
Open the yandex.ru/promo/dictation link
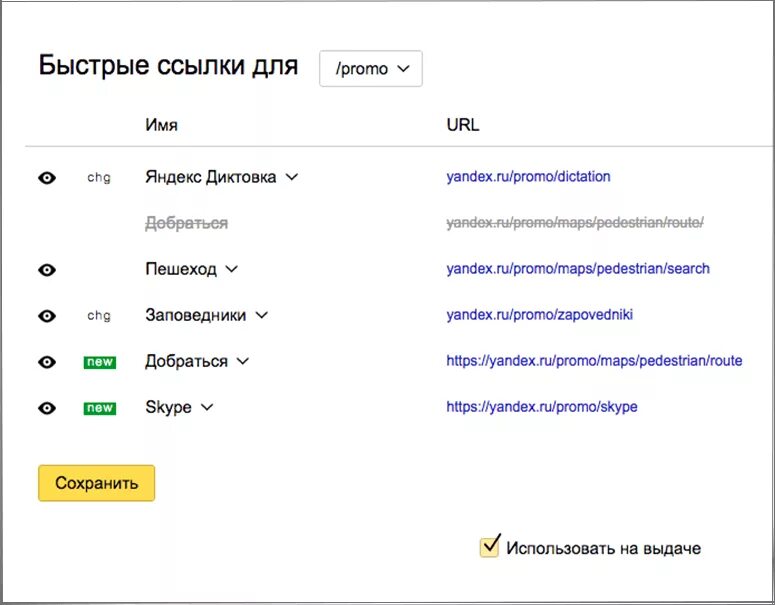point(528,177)
